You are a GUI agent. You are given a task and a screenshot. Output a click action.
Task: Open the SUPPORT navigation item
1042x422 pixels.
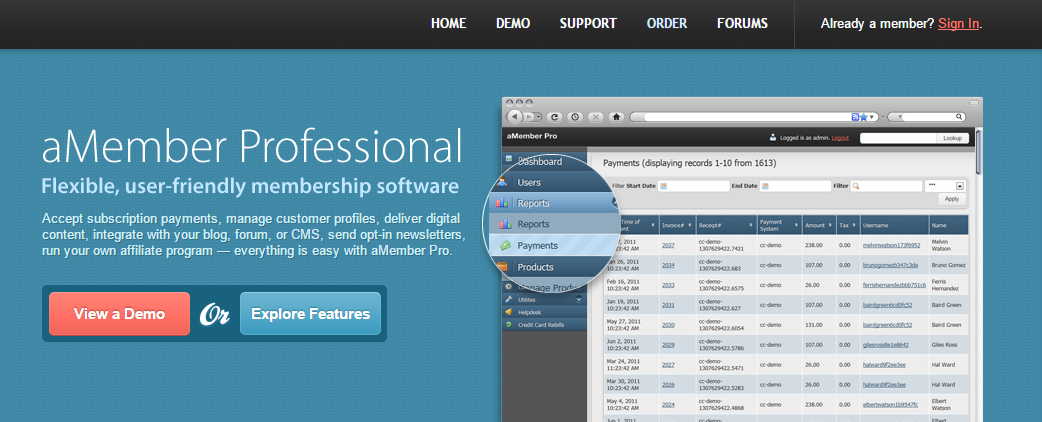tap(588, 23)
